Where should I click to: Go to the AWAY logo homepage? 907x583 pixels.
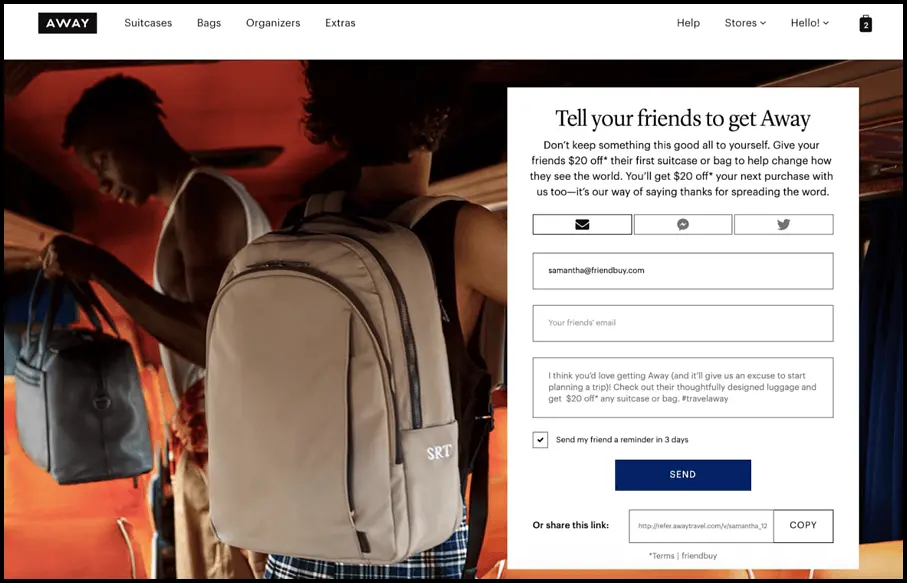[68, 23]
